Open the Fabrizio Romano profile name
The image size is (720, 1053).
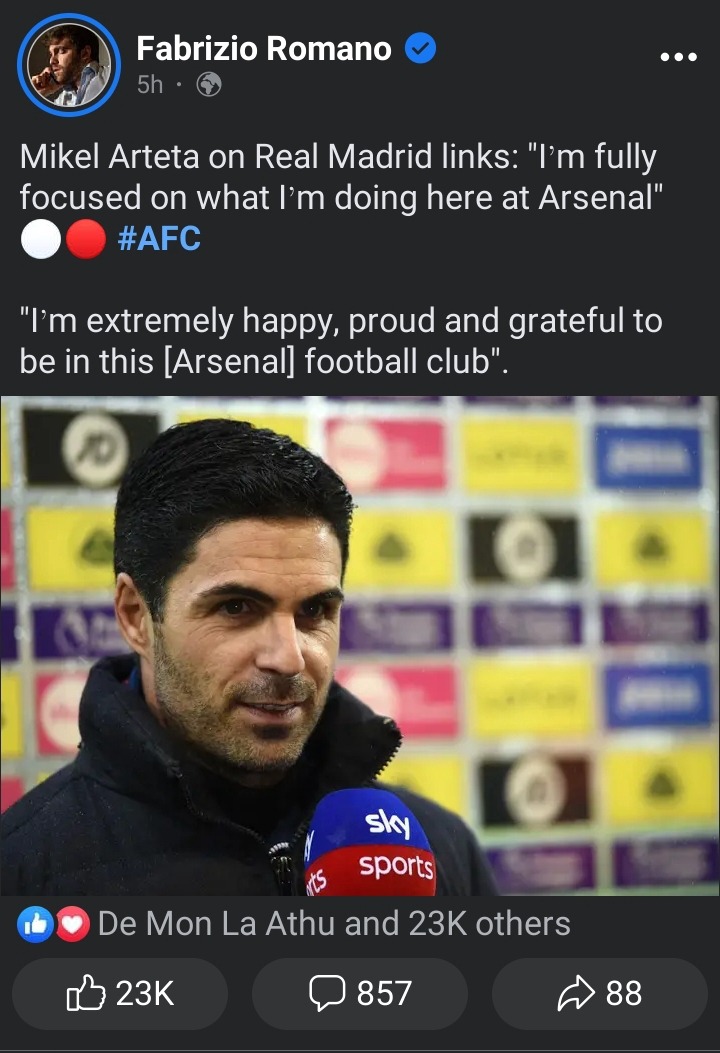[264, 49]
